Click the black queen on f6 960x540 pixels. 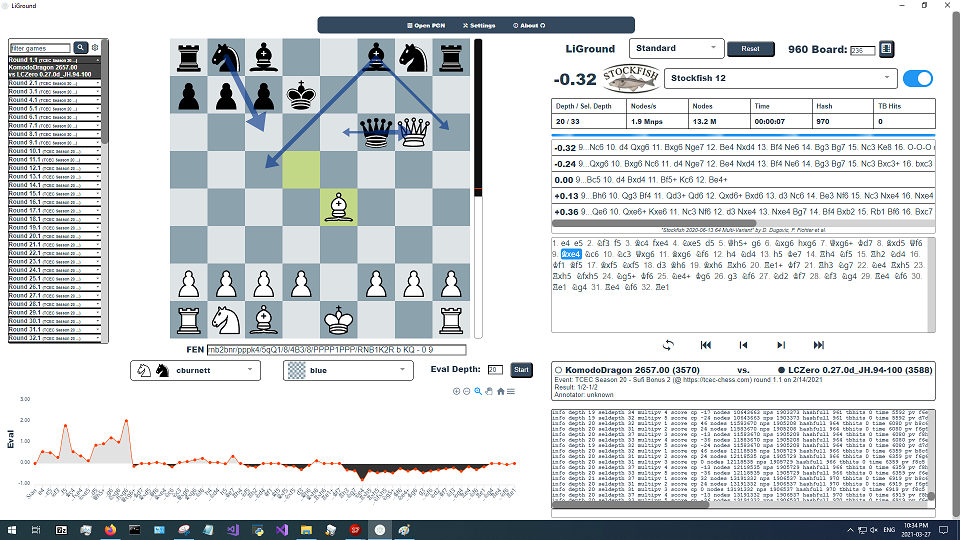coord(376,132)
